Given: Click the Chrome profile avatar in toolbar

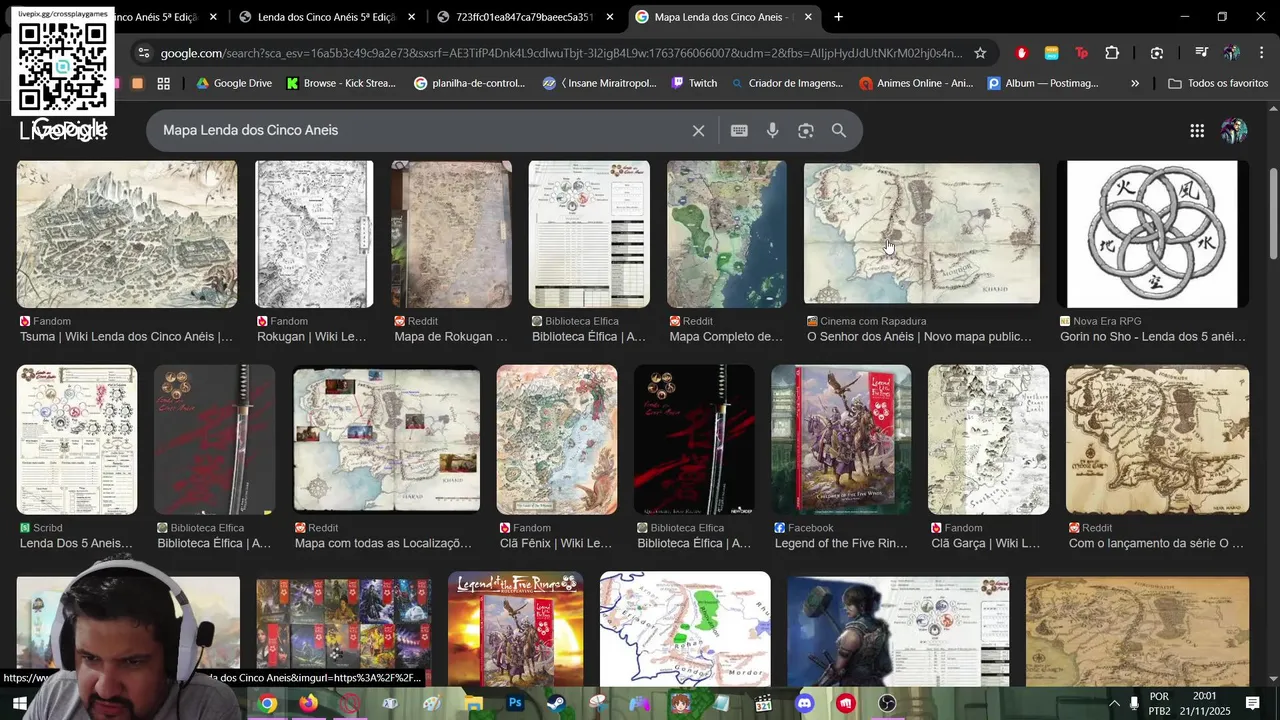Looking at the screenshot, I should coord(1232,53).
